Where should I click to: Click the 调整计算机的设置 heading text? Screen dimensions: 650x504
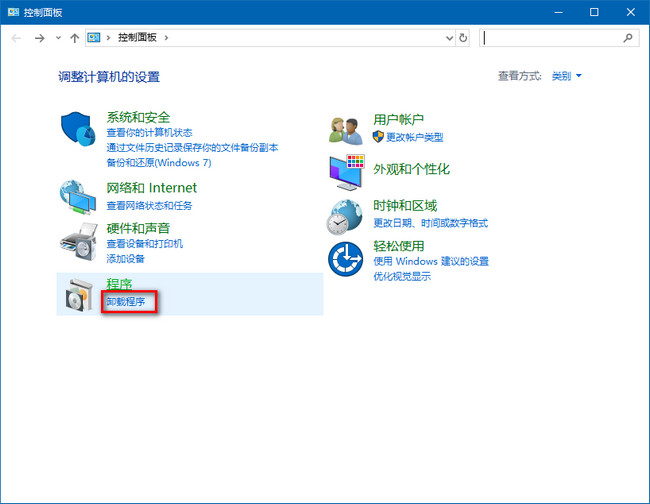(x=109, y=77)
